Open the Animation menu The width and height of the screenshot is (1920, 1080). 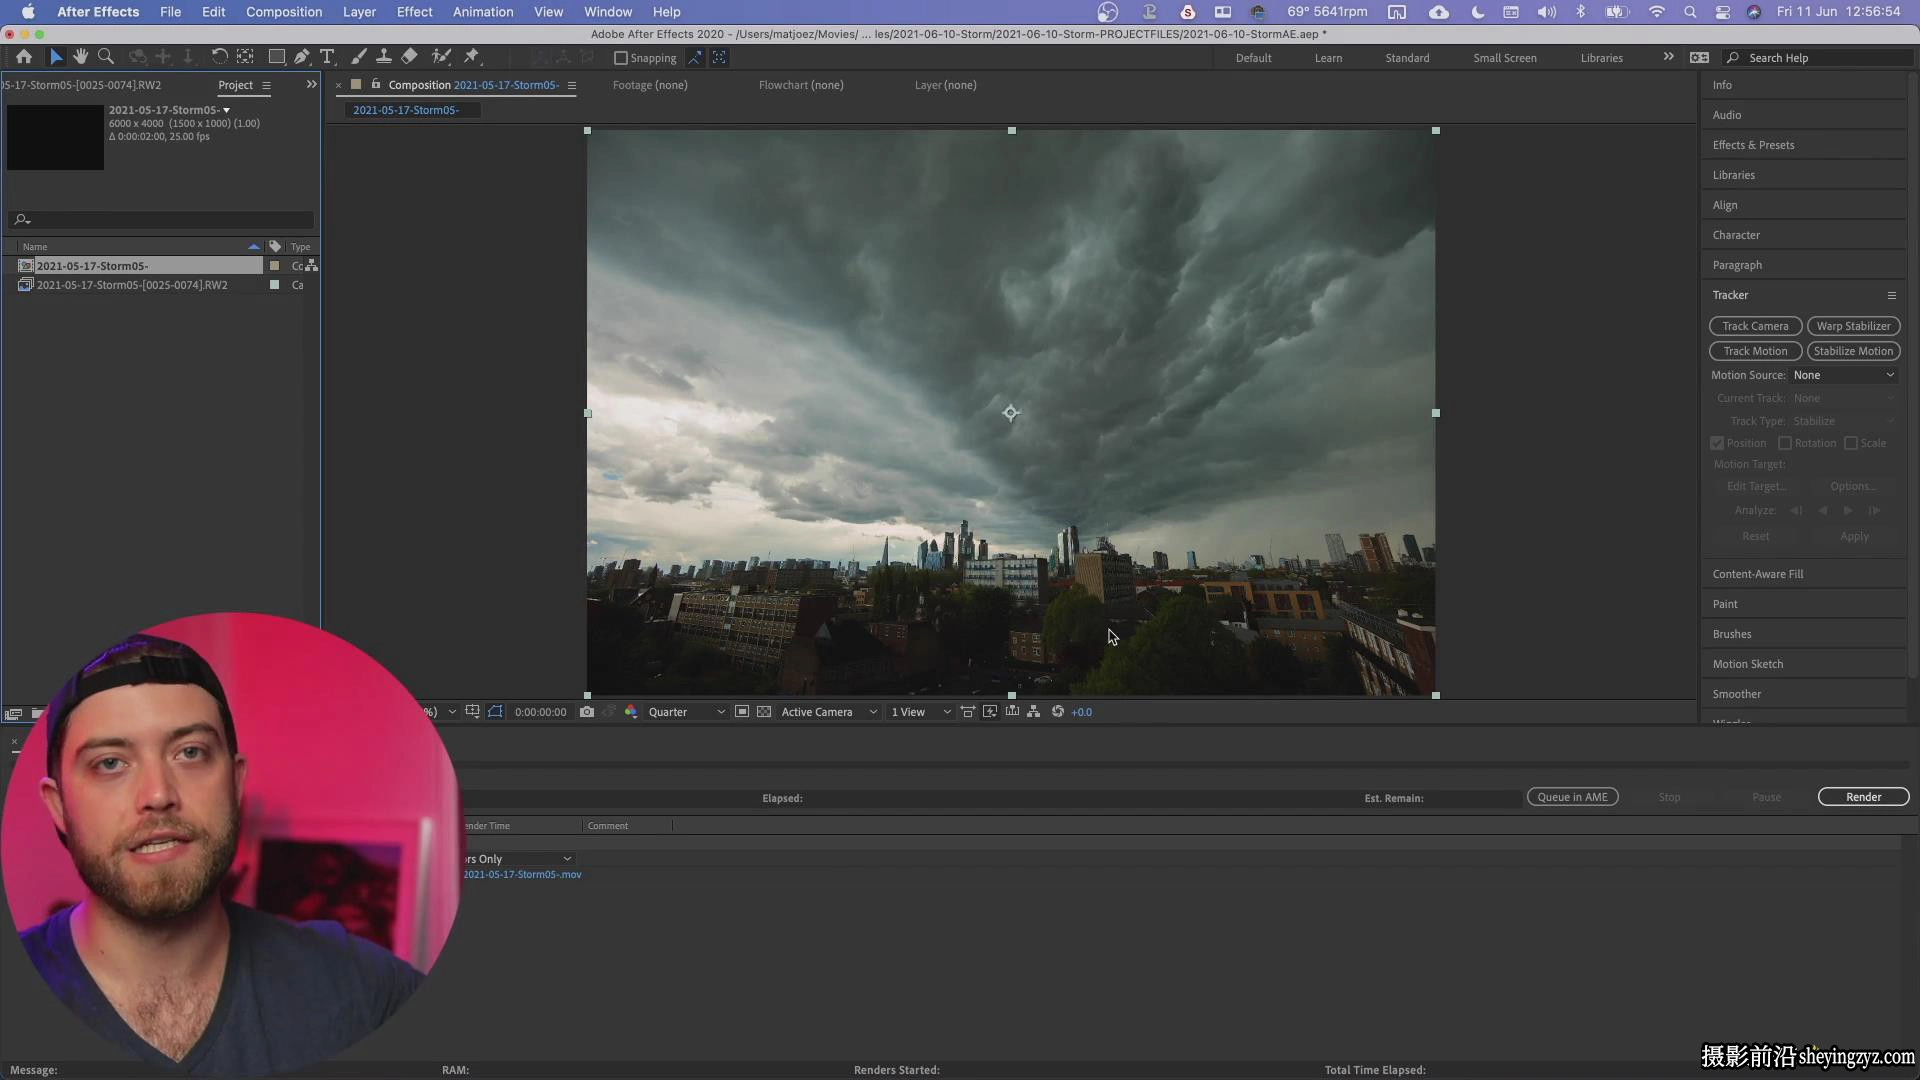(483, 12)
